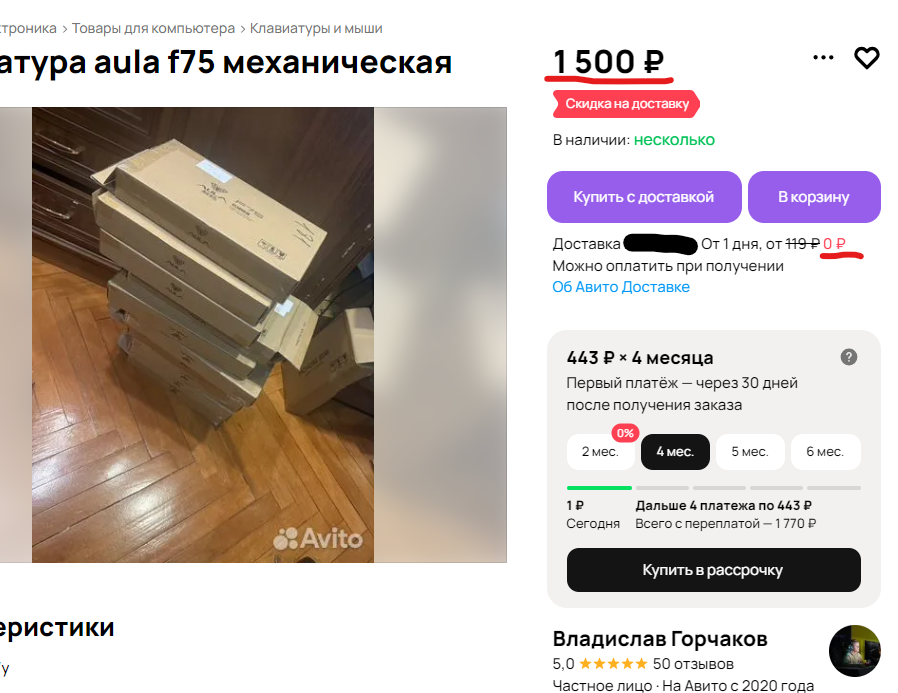Click the Купить в рассрочку button
The height and width of the screenshot is (693, 898).
714,570
